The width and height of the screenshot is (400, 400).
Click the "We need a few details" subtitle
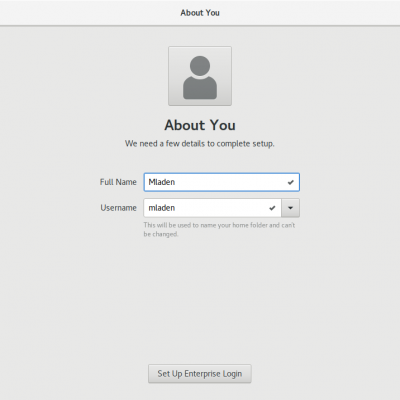200,144
